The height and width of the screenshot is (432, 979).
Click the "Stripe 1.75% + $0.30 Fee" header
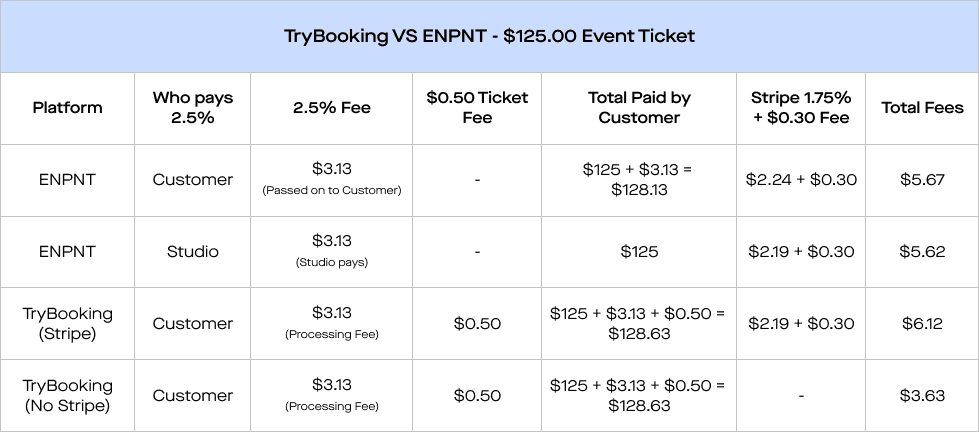pyautogui.click(x=800, y=108)
